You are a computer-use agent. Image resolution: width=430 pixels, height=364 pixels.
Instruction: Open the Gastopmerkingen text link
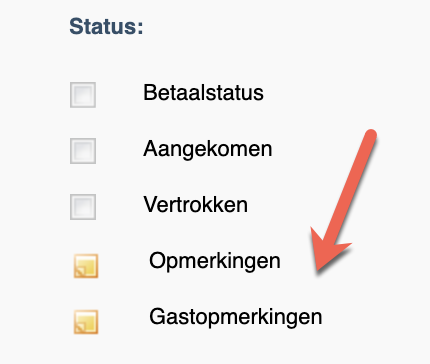236,317
